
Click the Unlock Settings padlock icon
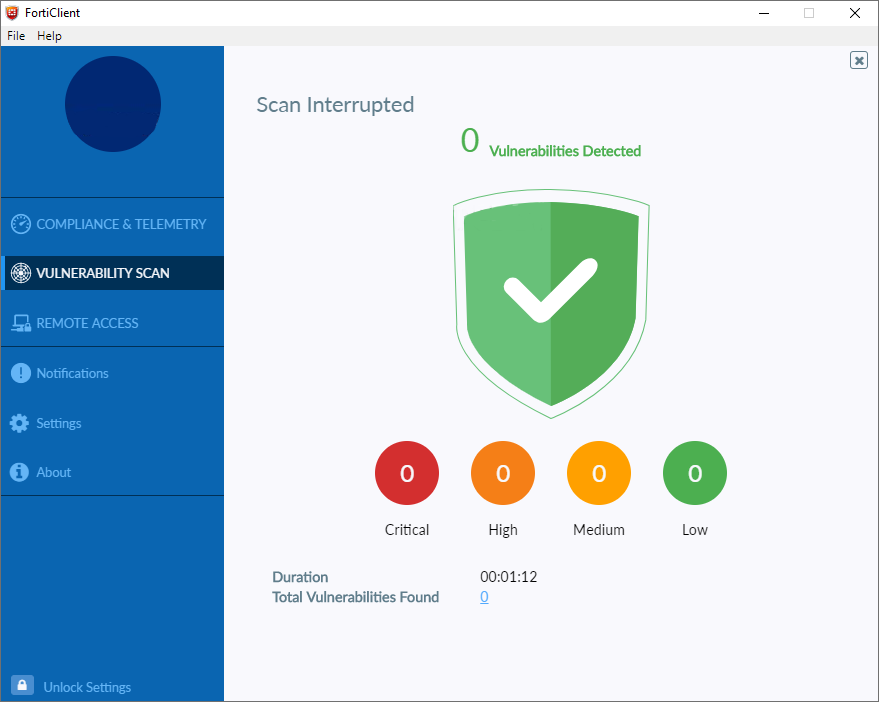tap(23, 686)
